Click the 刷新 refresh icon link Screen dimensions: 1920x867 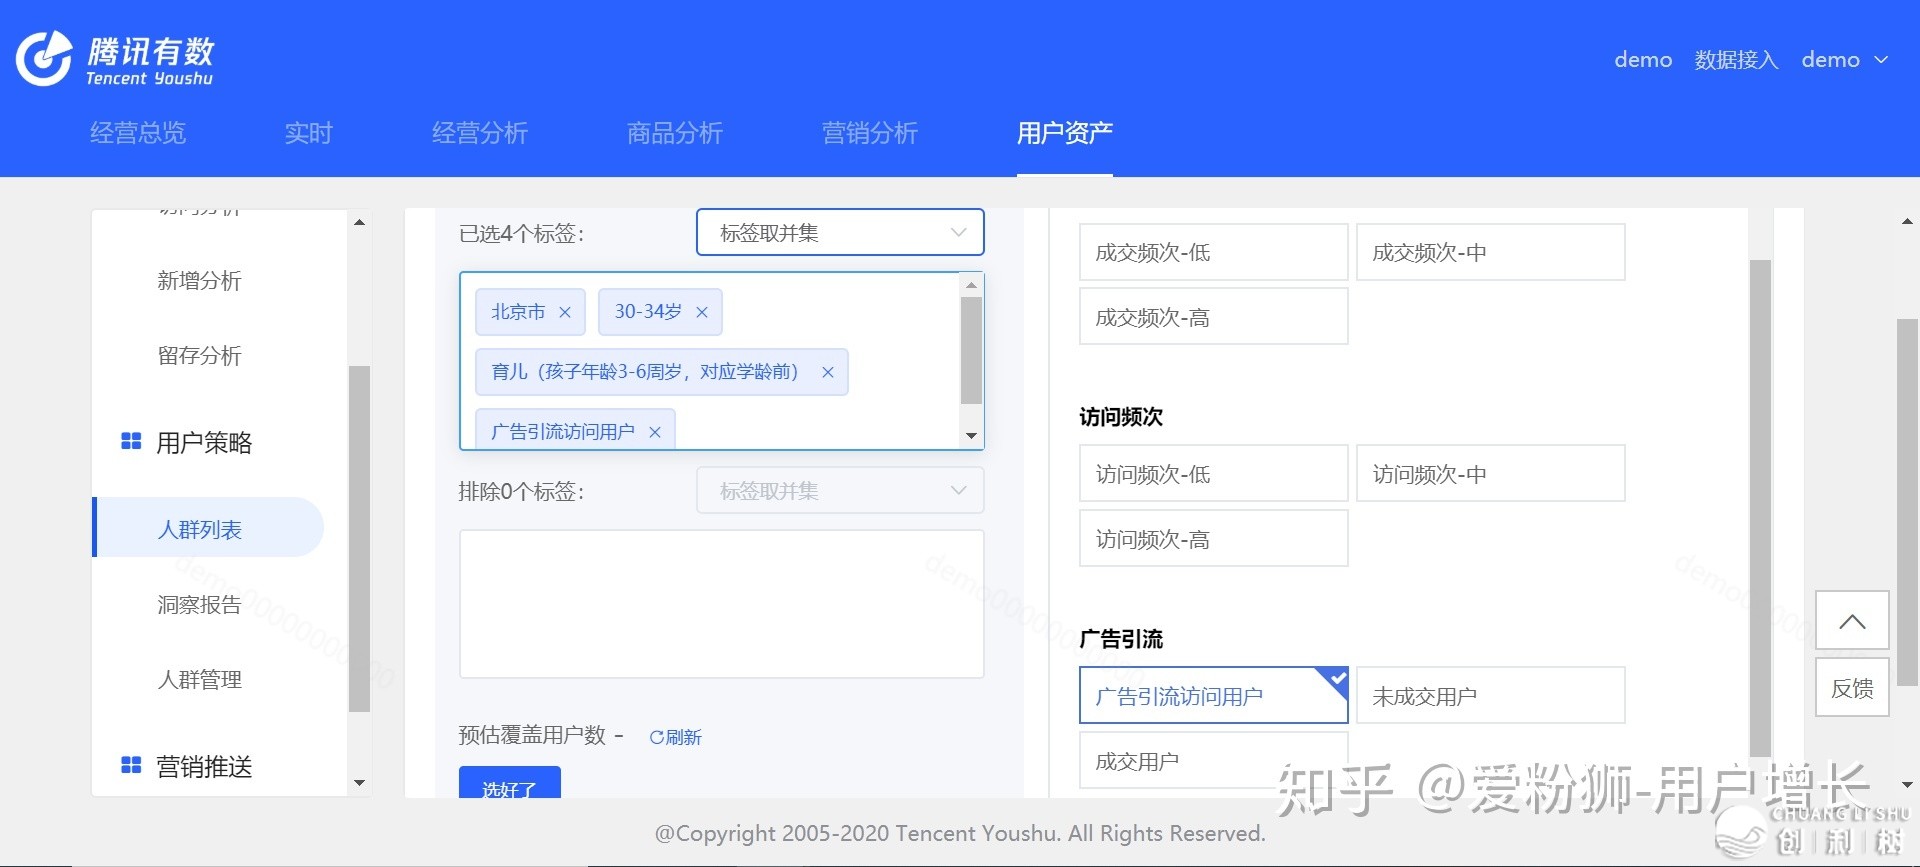pos(676,737)
